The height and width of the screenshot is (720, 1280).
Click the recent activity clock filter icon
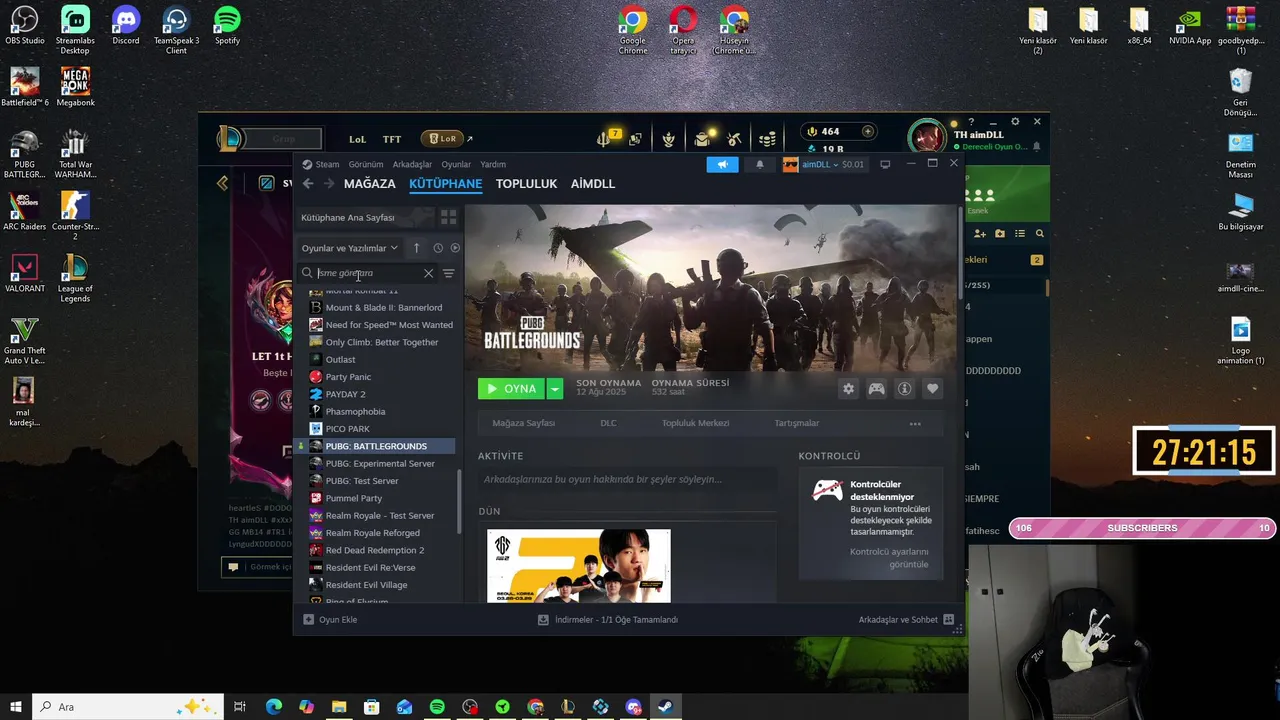pos(438,248)
